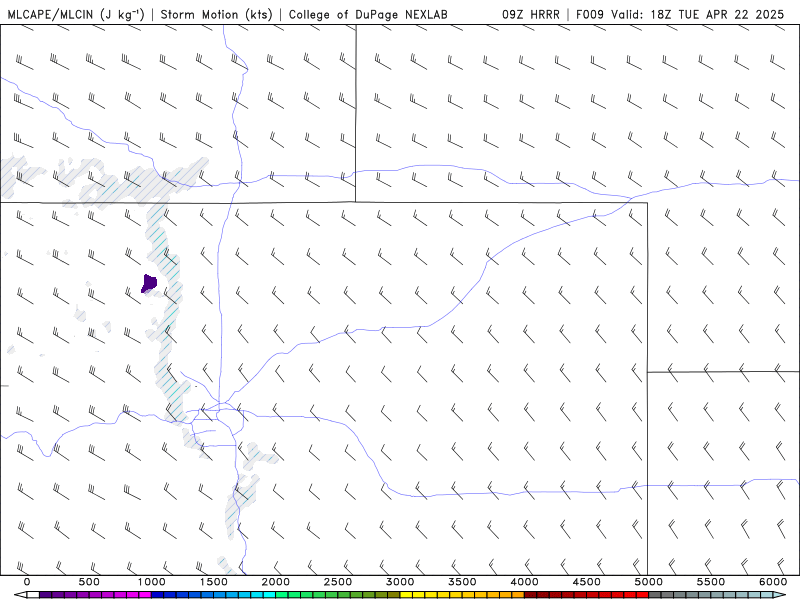Screen dimensions: 800x600
Task: Click the right arrow end of colorbar
Action: [779, 595]
